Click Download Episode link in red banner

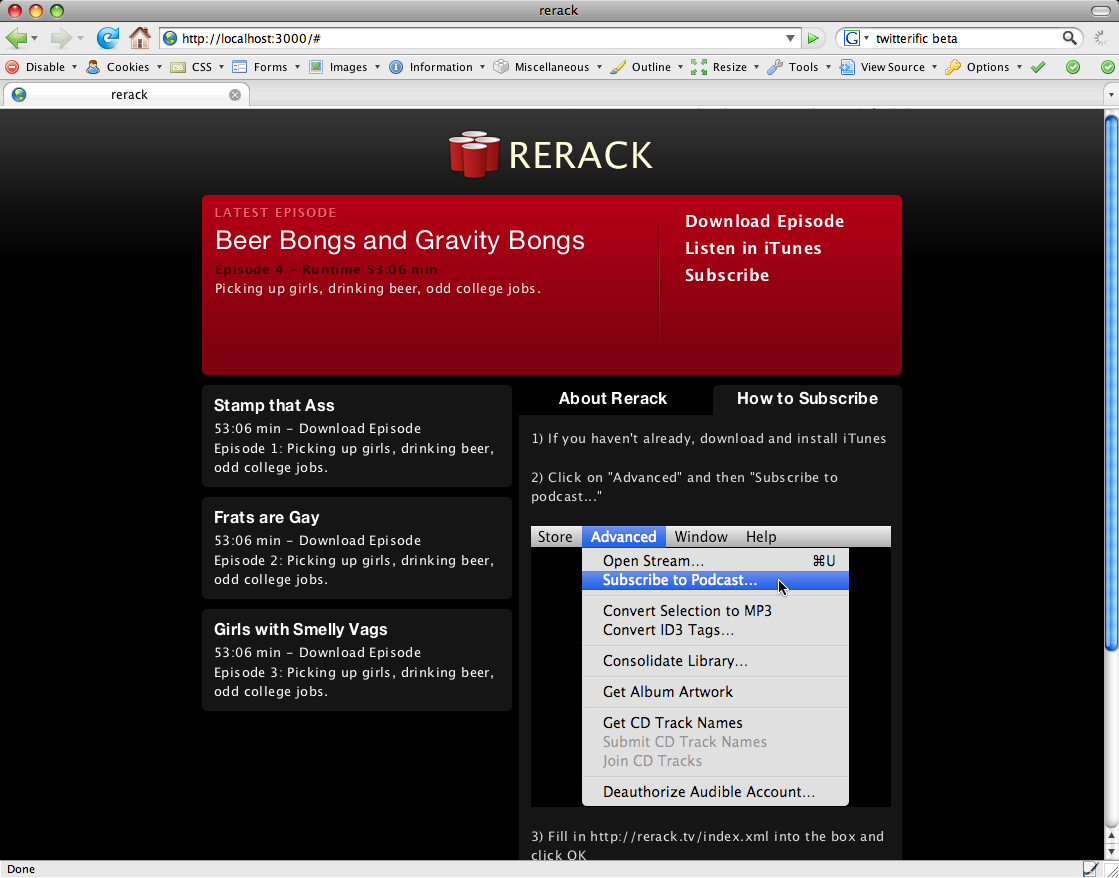click(764, 221)
